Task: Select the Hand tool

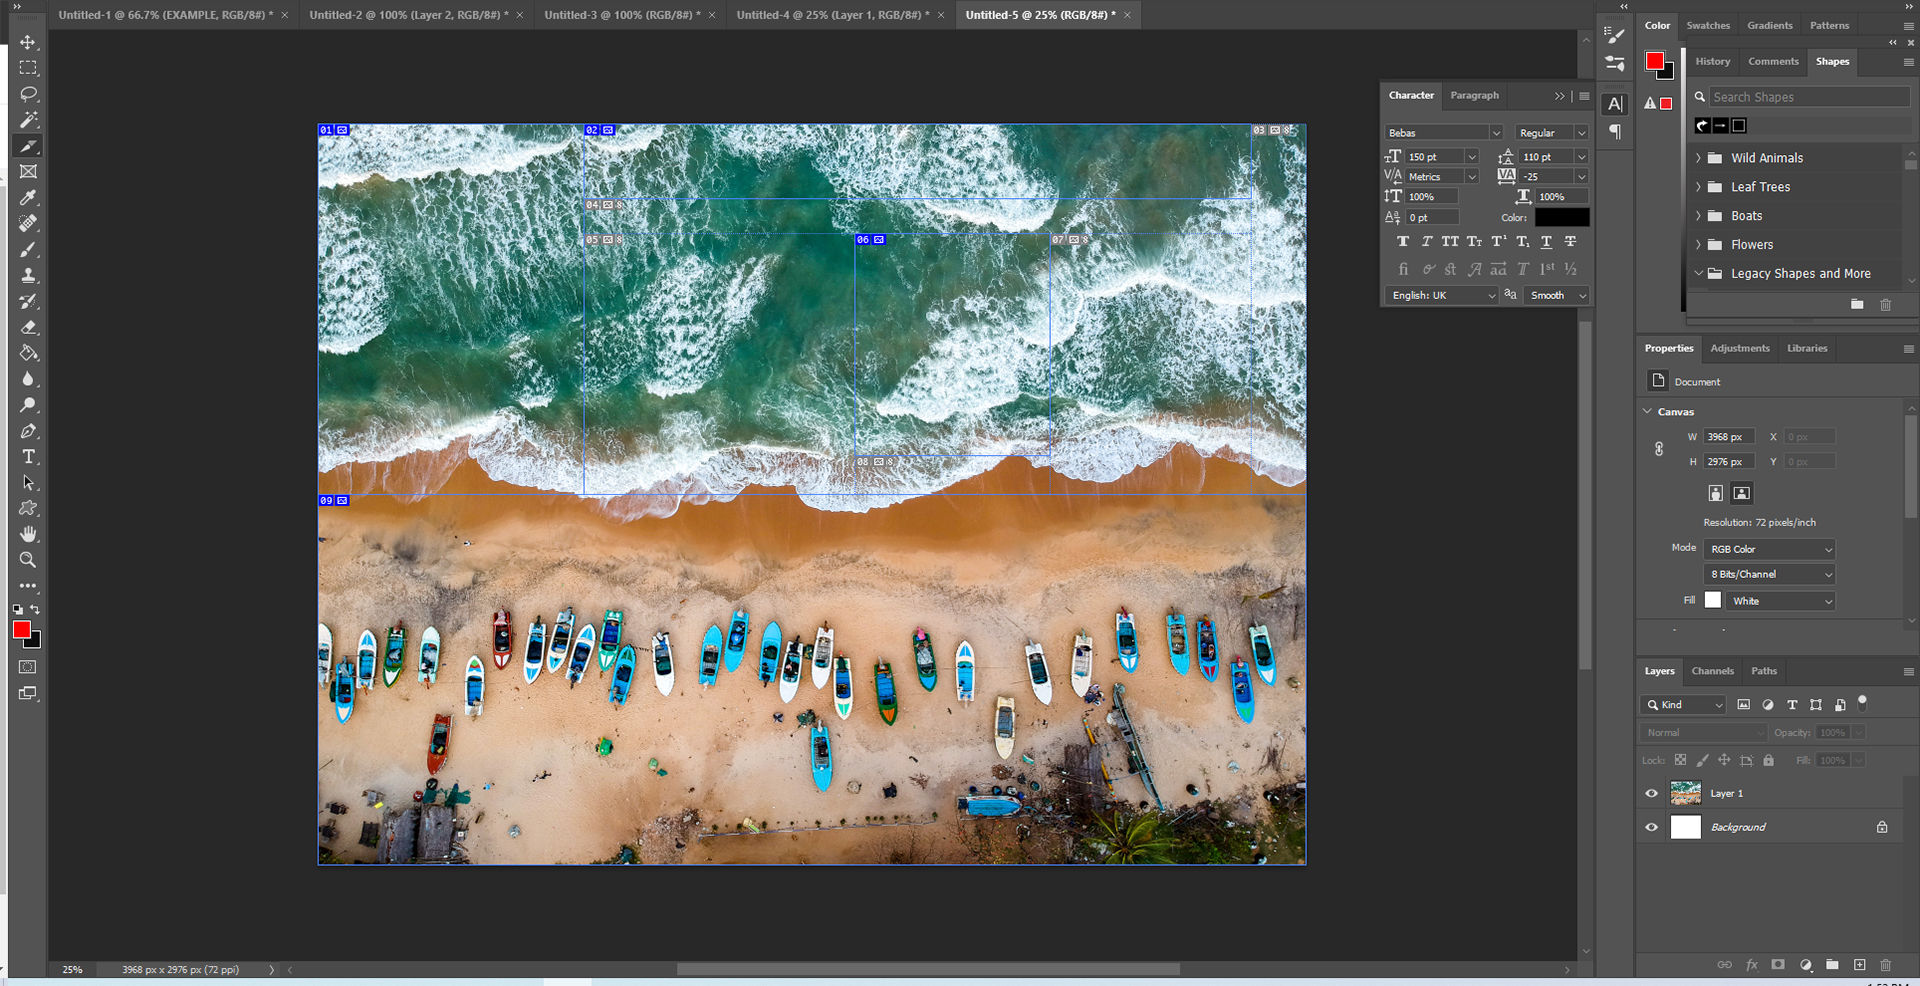Action: (x=28, y=534)
